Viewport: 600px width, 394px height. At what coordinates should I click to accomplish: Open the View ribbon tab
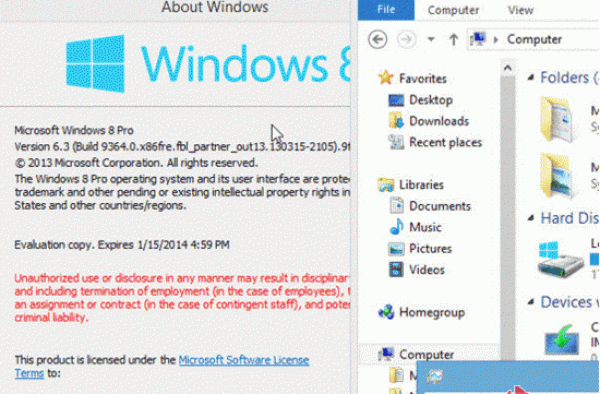click(520, 10)
